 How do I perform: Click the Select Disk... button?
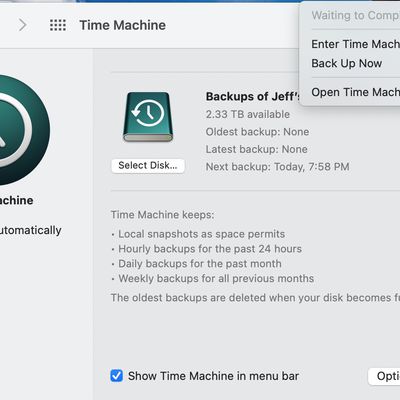tap(148, 166)
